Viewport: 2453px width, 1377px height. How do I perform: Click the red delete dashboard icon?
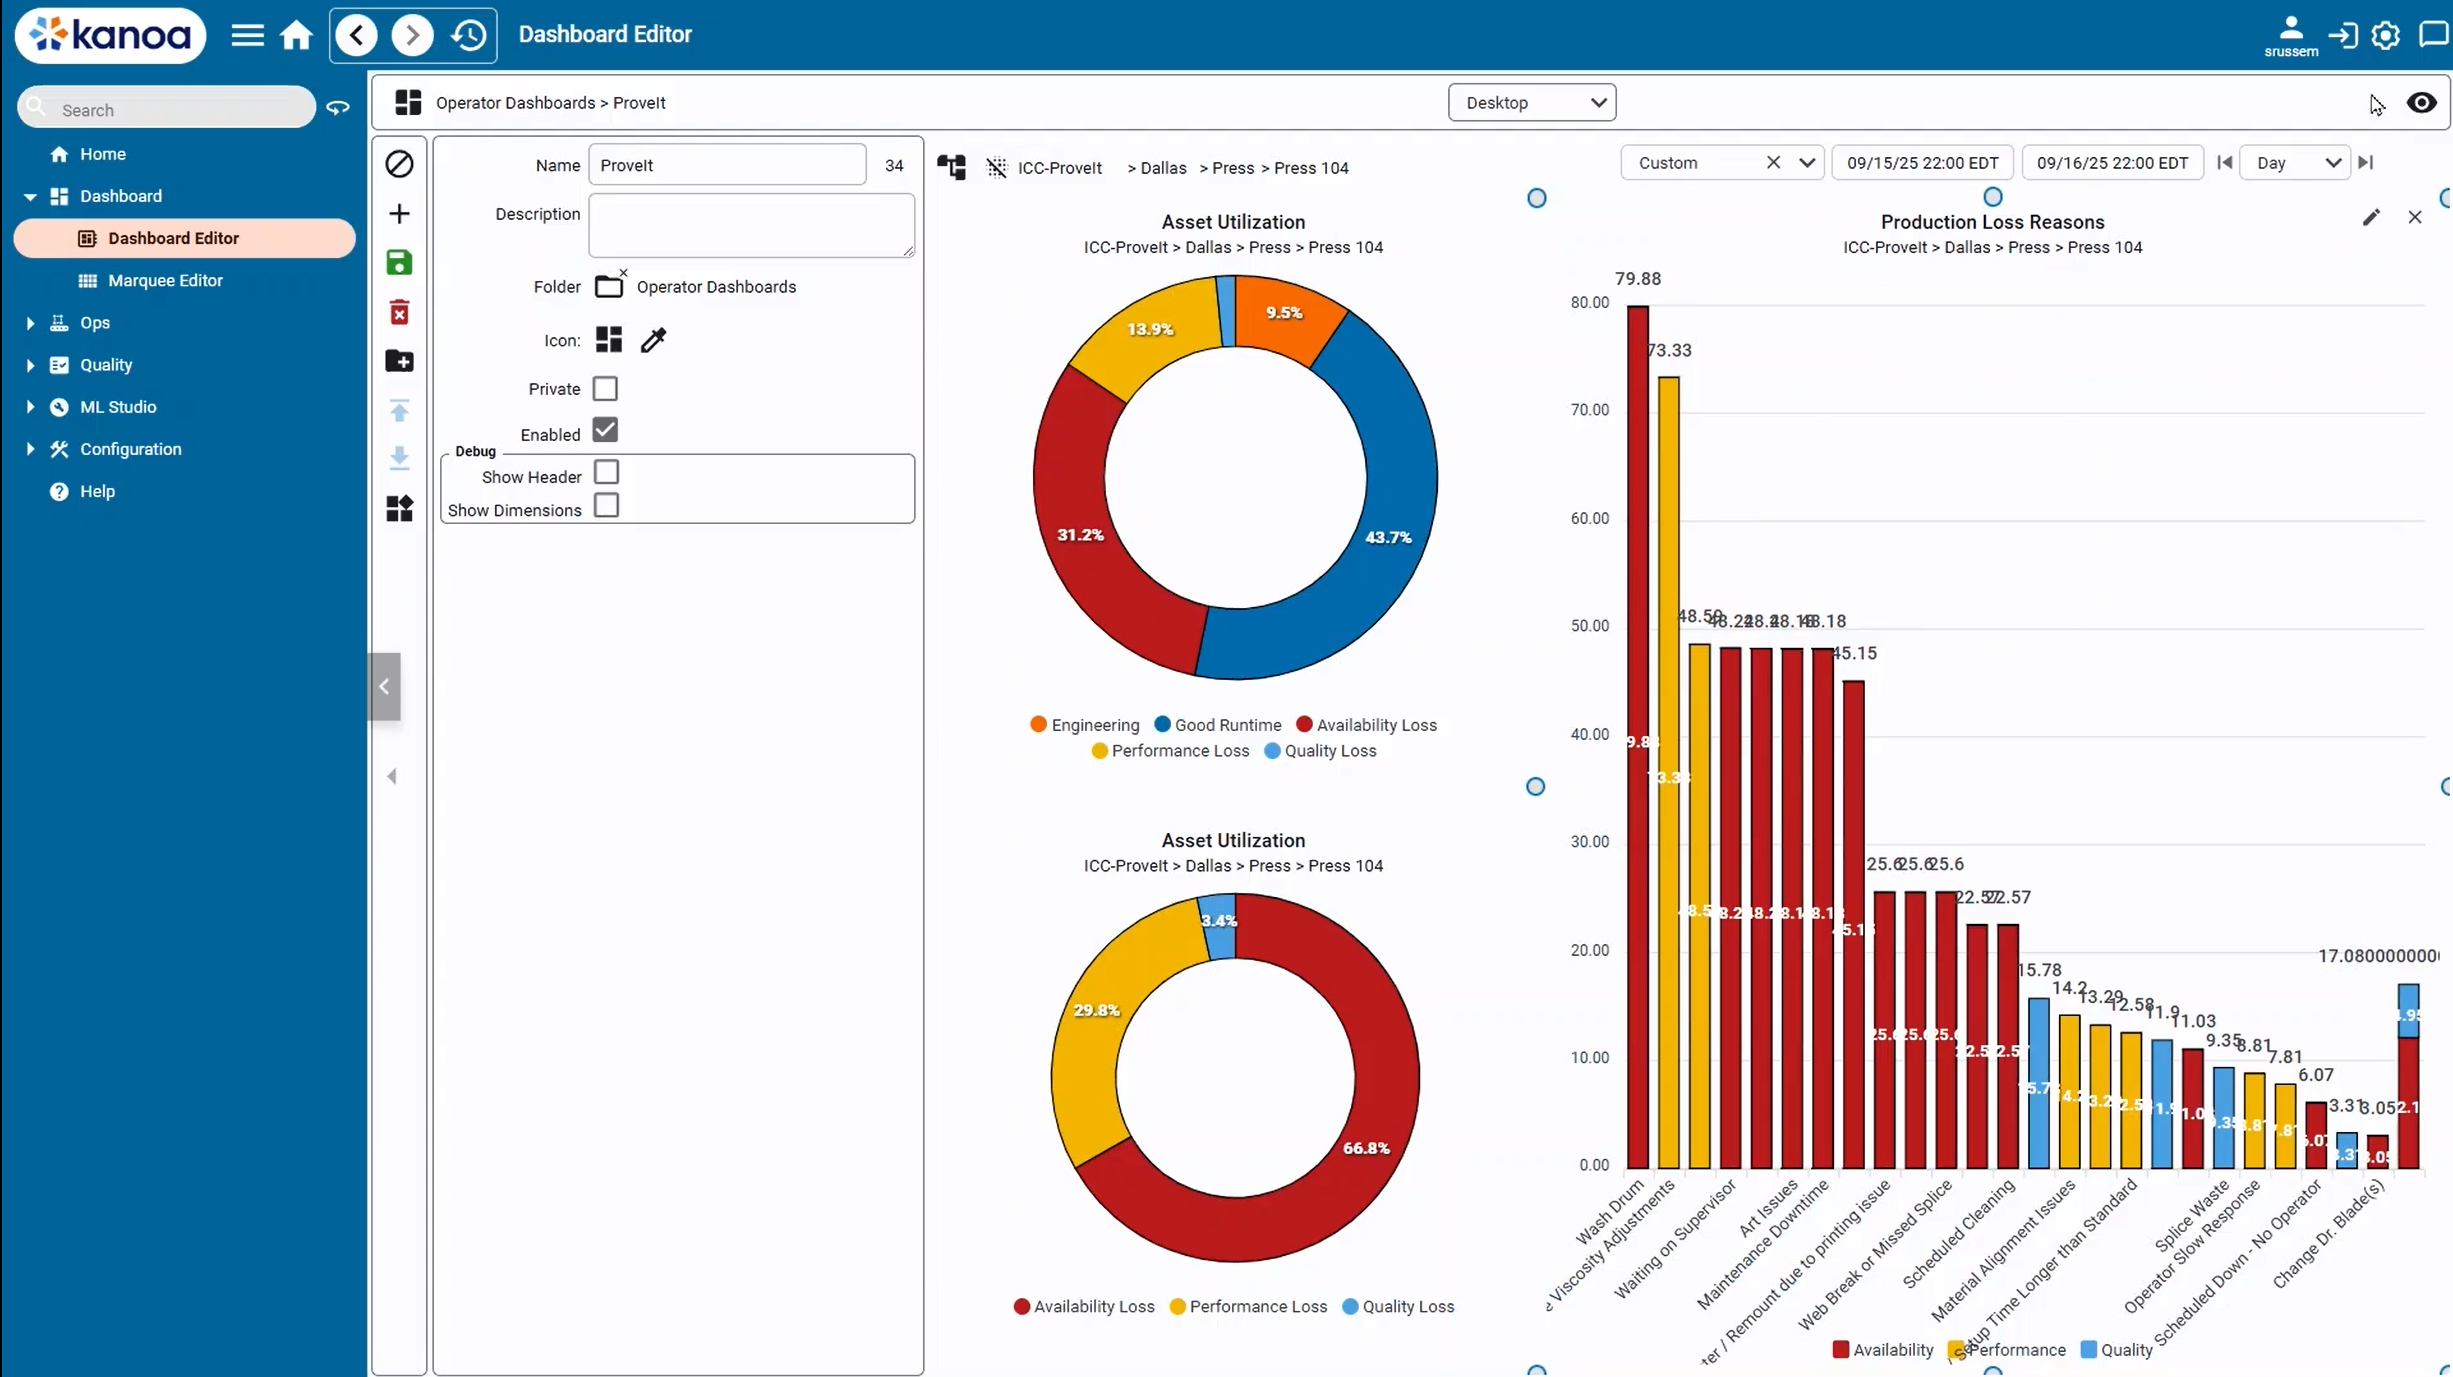tap(399, 312)
